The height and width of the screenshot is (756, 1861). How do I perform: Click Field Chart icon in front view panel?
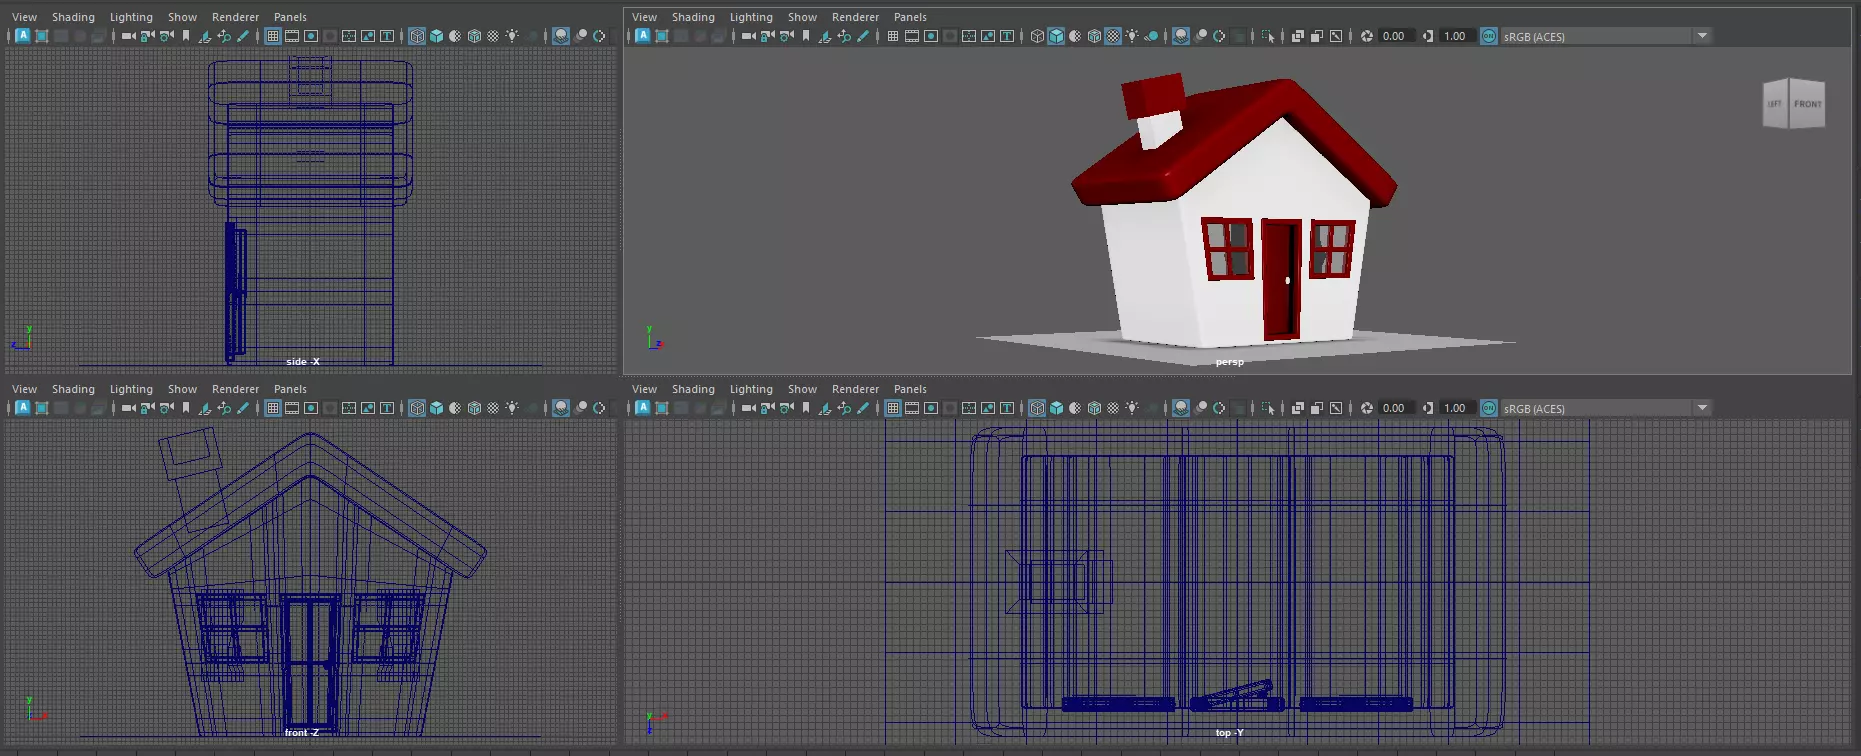[x=348, y=408]
